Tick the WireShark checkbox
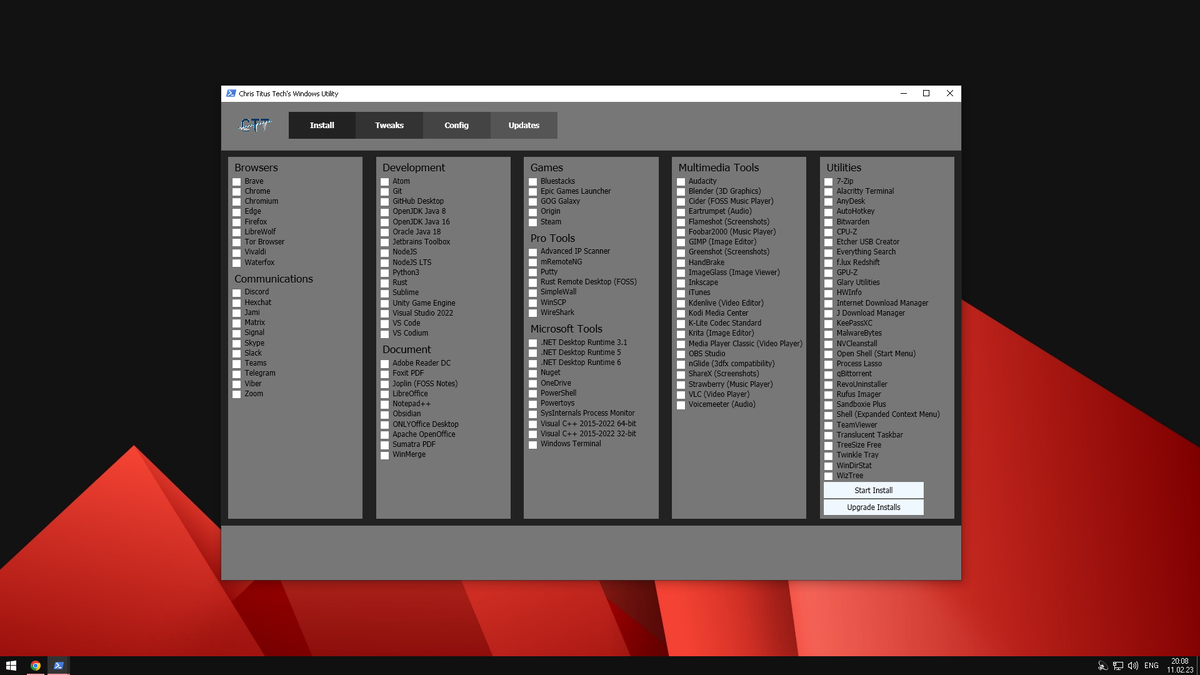 coord(533,312)
